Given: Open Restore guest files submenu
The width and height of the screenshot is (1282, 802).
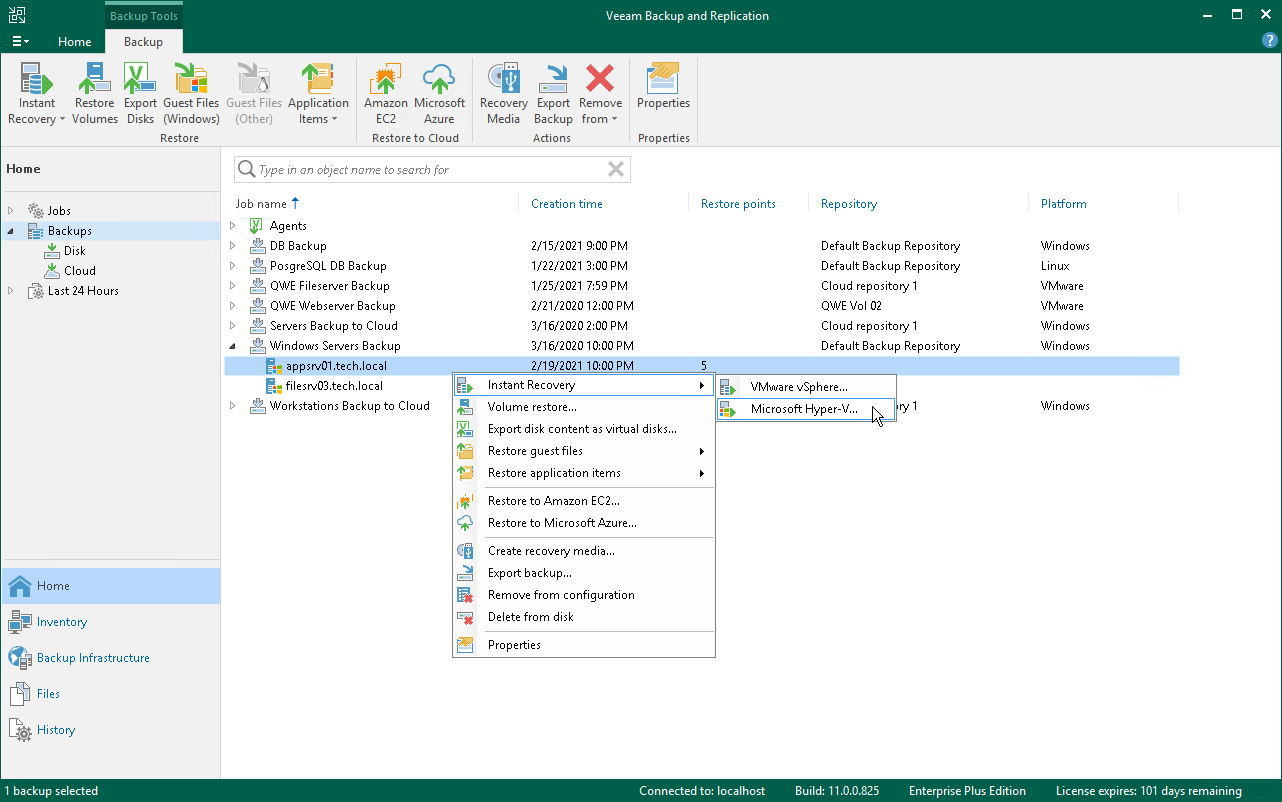Looking at the screenshot, I should (584, 451).
